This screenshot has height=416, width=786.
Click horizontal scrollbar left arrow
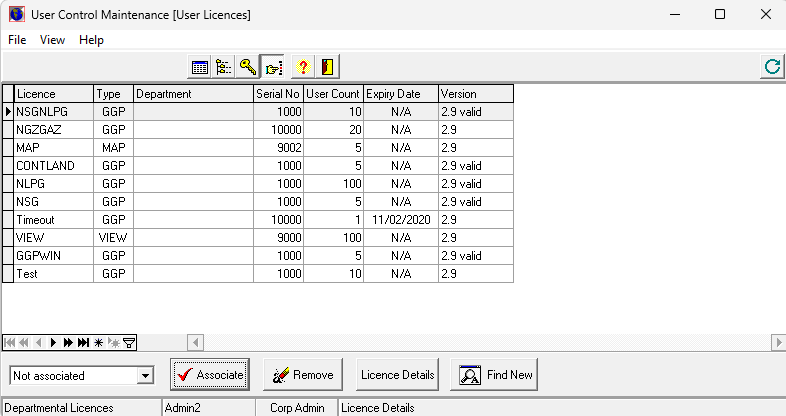(x=195, y=343)
